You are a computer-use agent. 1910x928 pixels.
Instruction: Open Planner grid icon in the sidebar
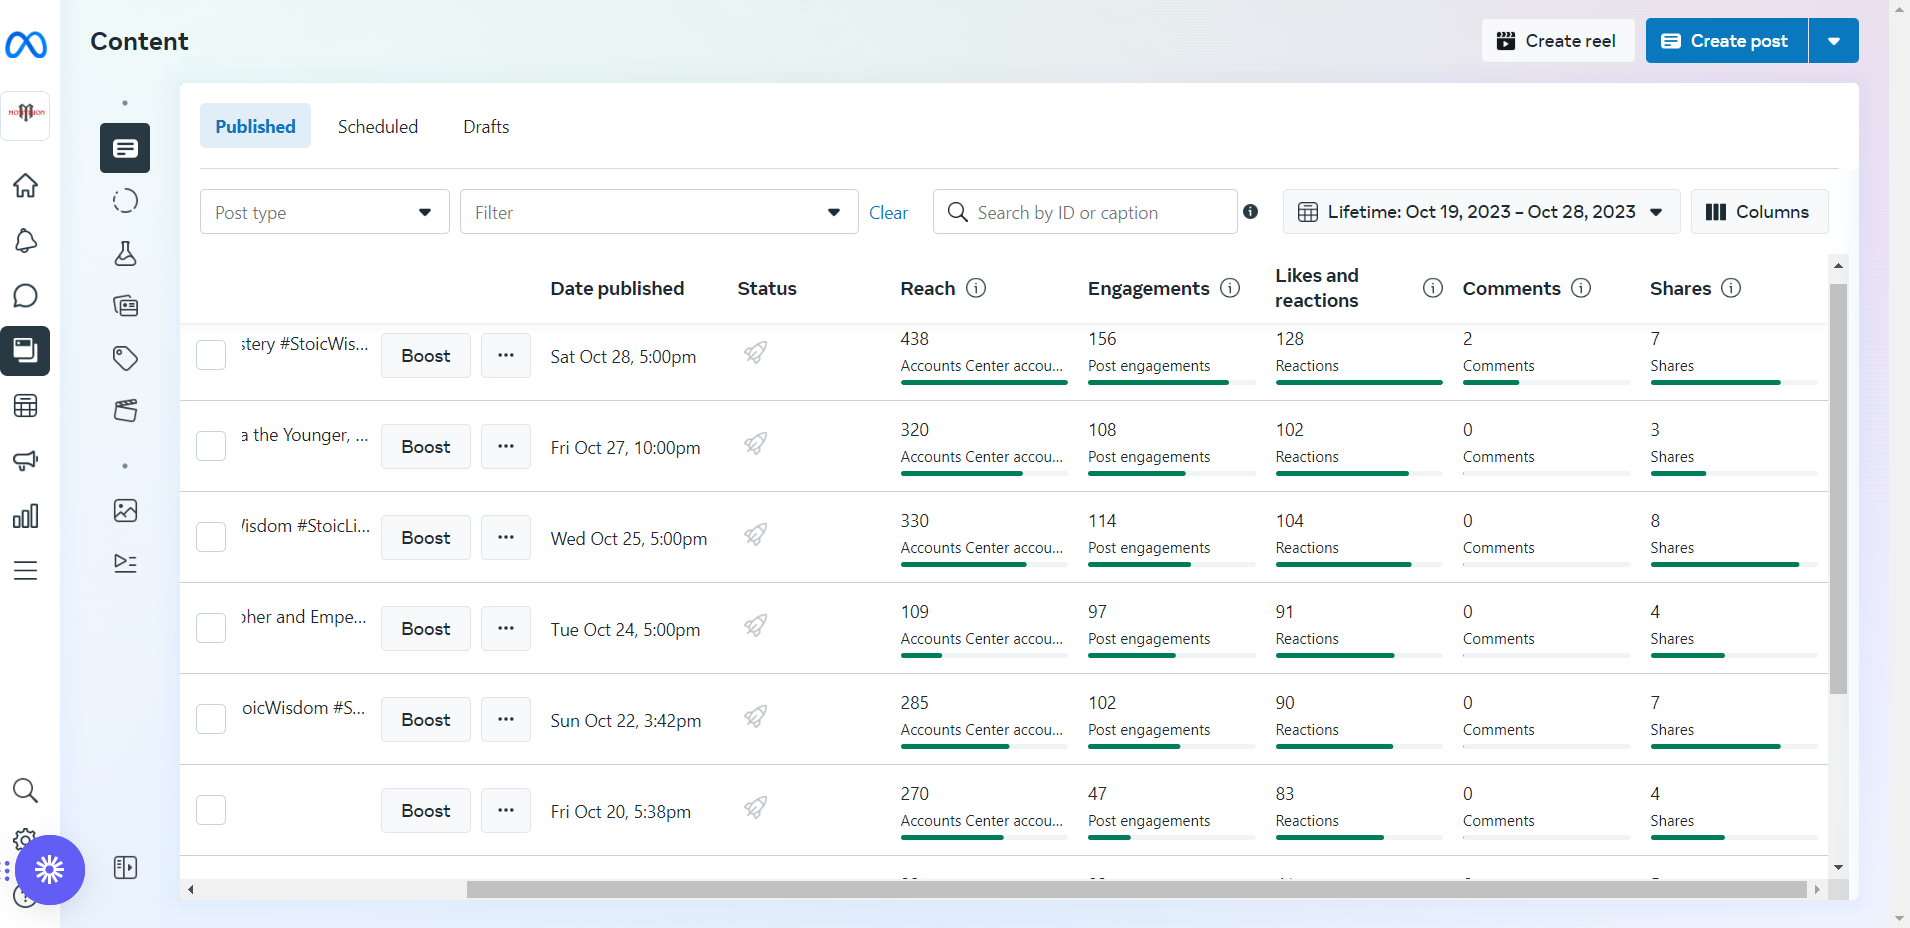tap(26, 406)
